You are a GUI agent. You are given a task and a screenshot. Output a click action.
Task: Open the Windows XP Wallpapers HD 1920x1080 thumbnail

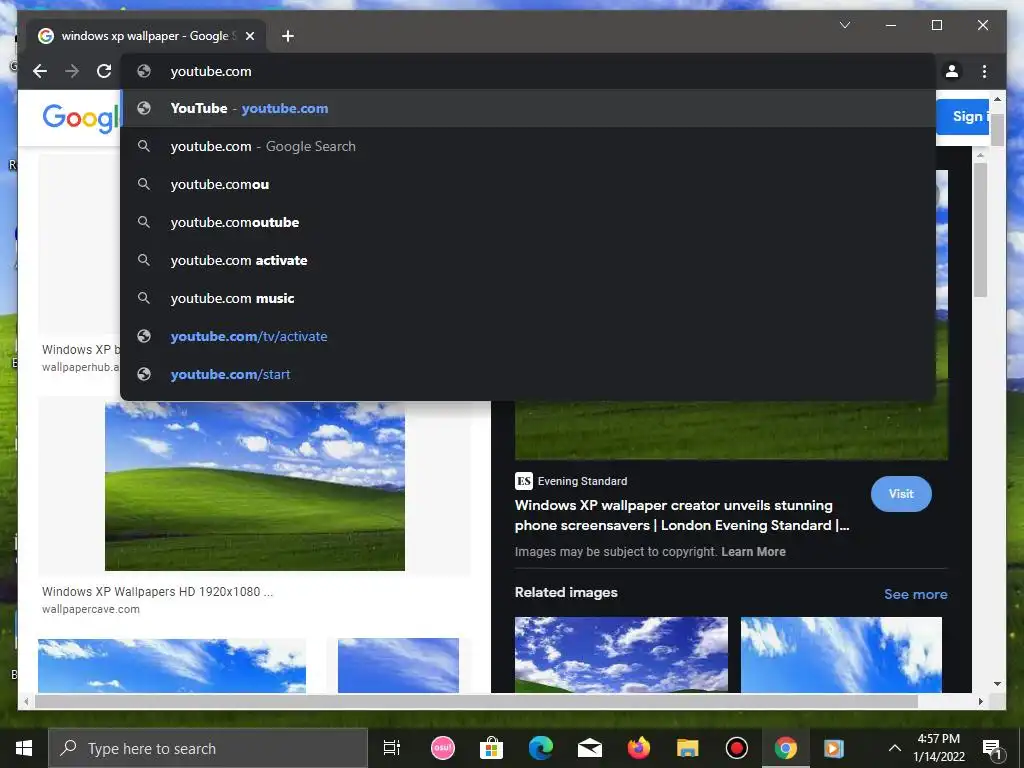[255, 487]
